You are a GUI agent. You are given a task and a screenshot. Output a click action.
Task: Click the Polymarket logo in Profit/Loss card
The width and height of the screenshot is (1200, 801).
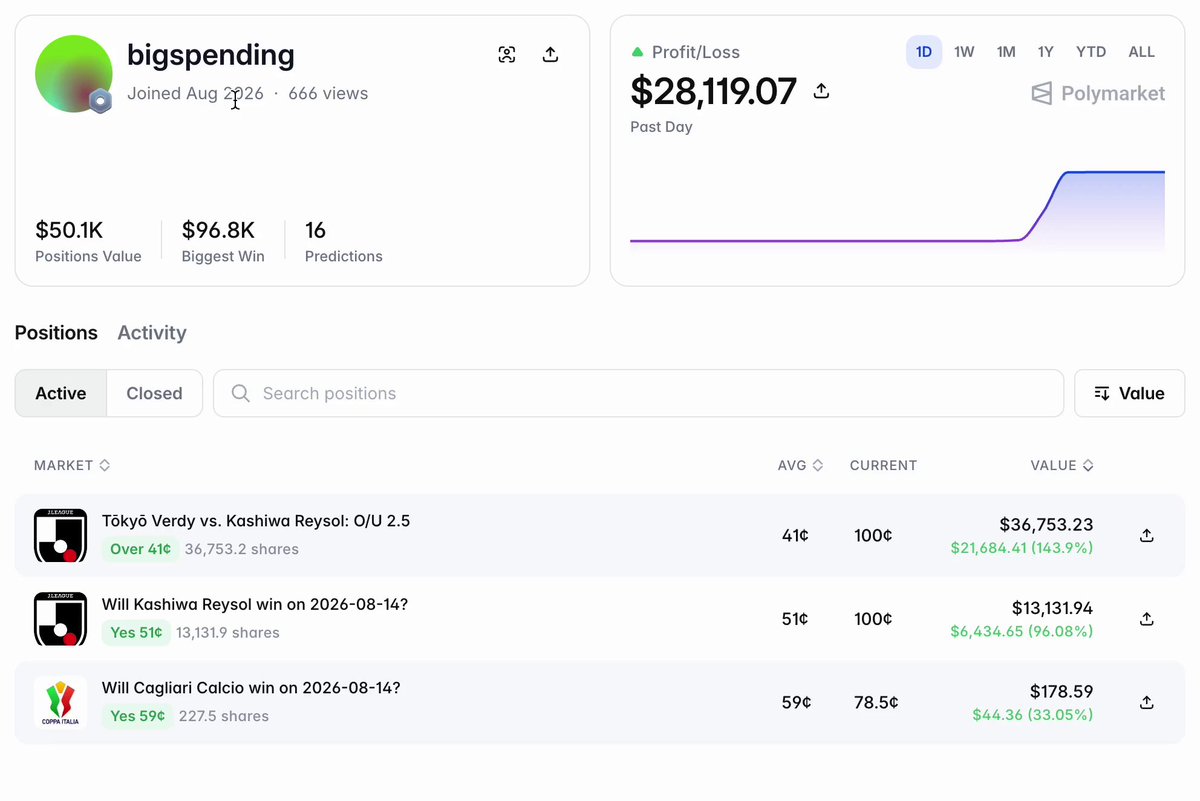coord(1098,93)
